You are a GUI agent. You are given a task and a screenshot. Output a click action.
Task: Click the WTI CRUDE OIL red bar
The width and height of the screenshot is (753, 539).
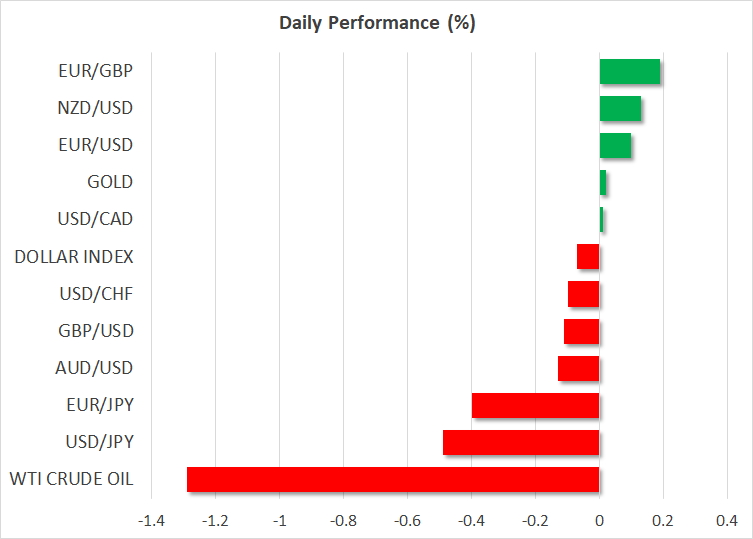(392, 480)
